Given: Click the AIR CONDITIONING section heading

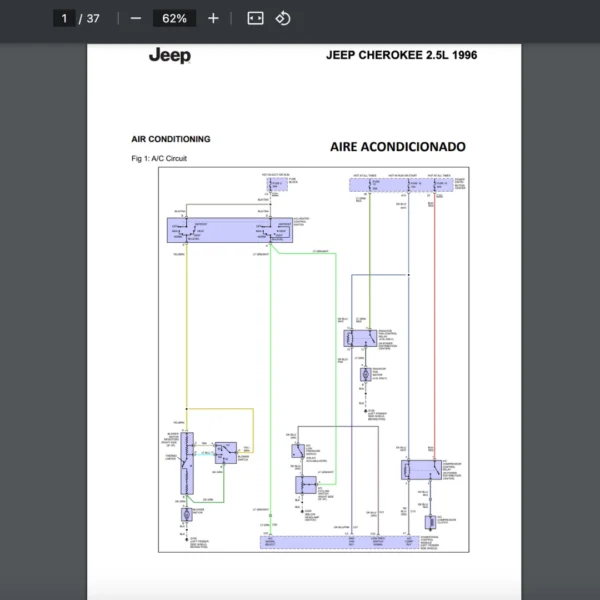Looking at the screenshot, I should click(x=171, y=139).
